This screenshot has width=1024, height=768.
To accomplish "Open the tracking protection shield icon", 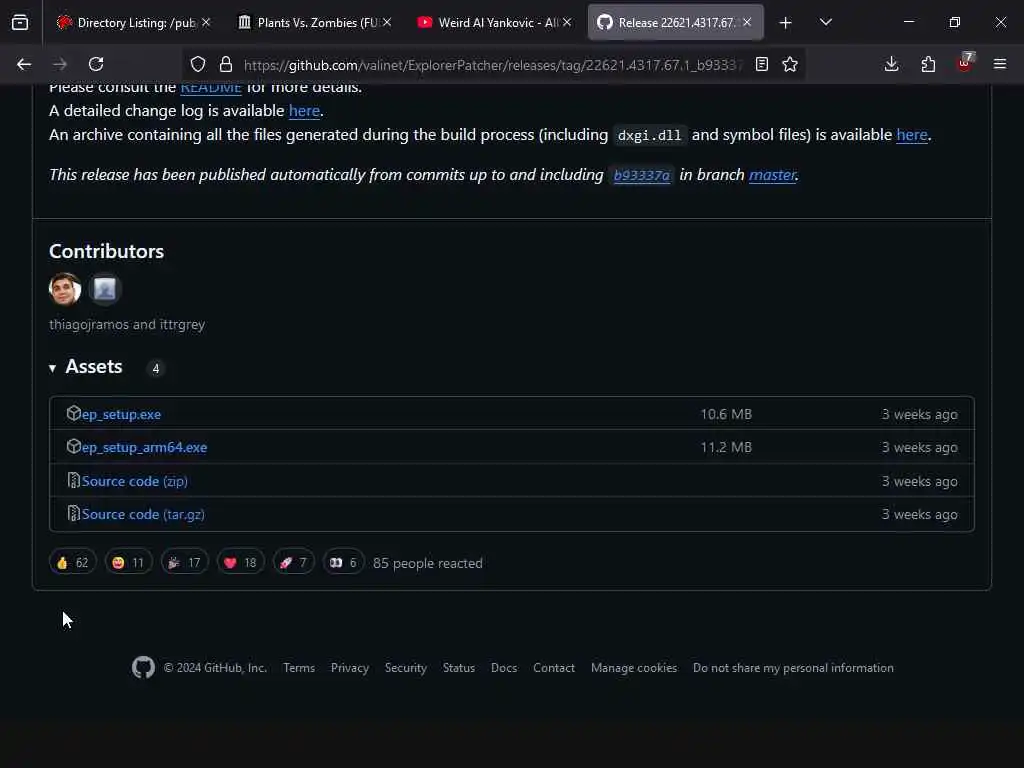I will pyautogui.click(x=198, y=64).
